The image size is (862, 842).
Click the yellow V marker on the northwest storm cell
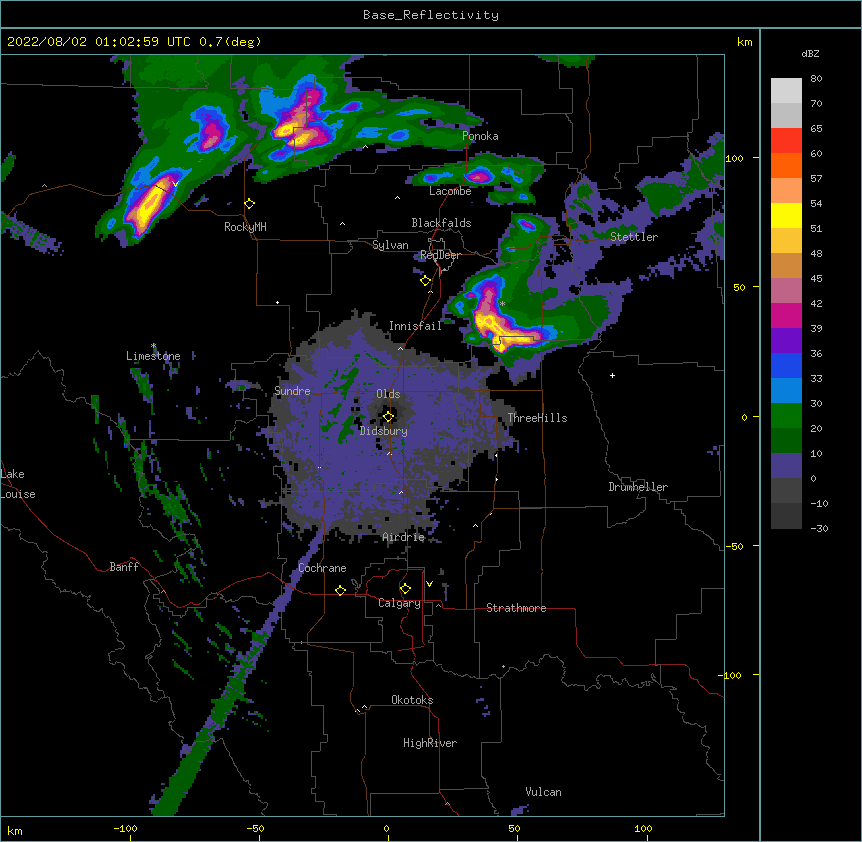coord(175,184)
